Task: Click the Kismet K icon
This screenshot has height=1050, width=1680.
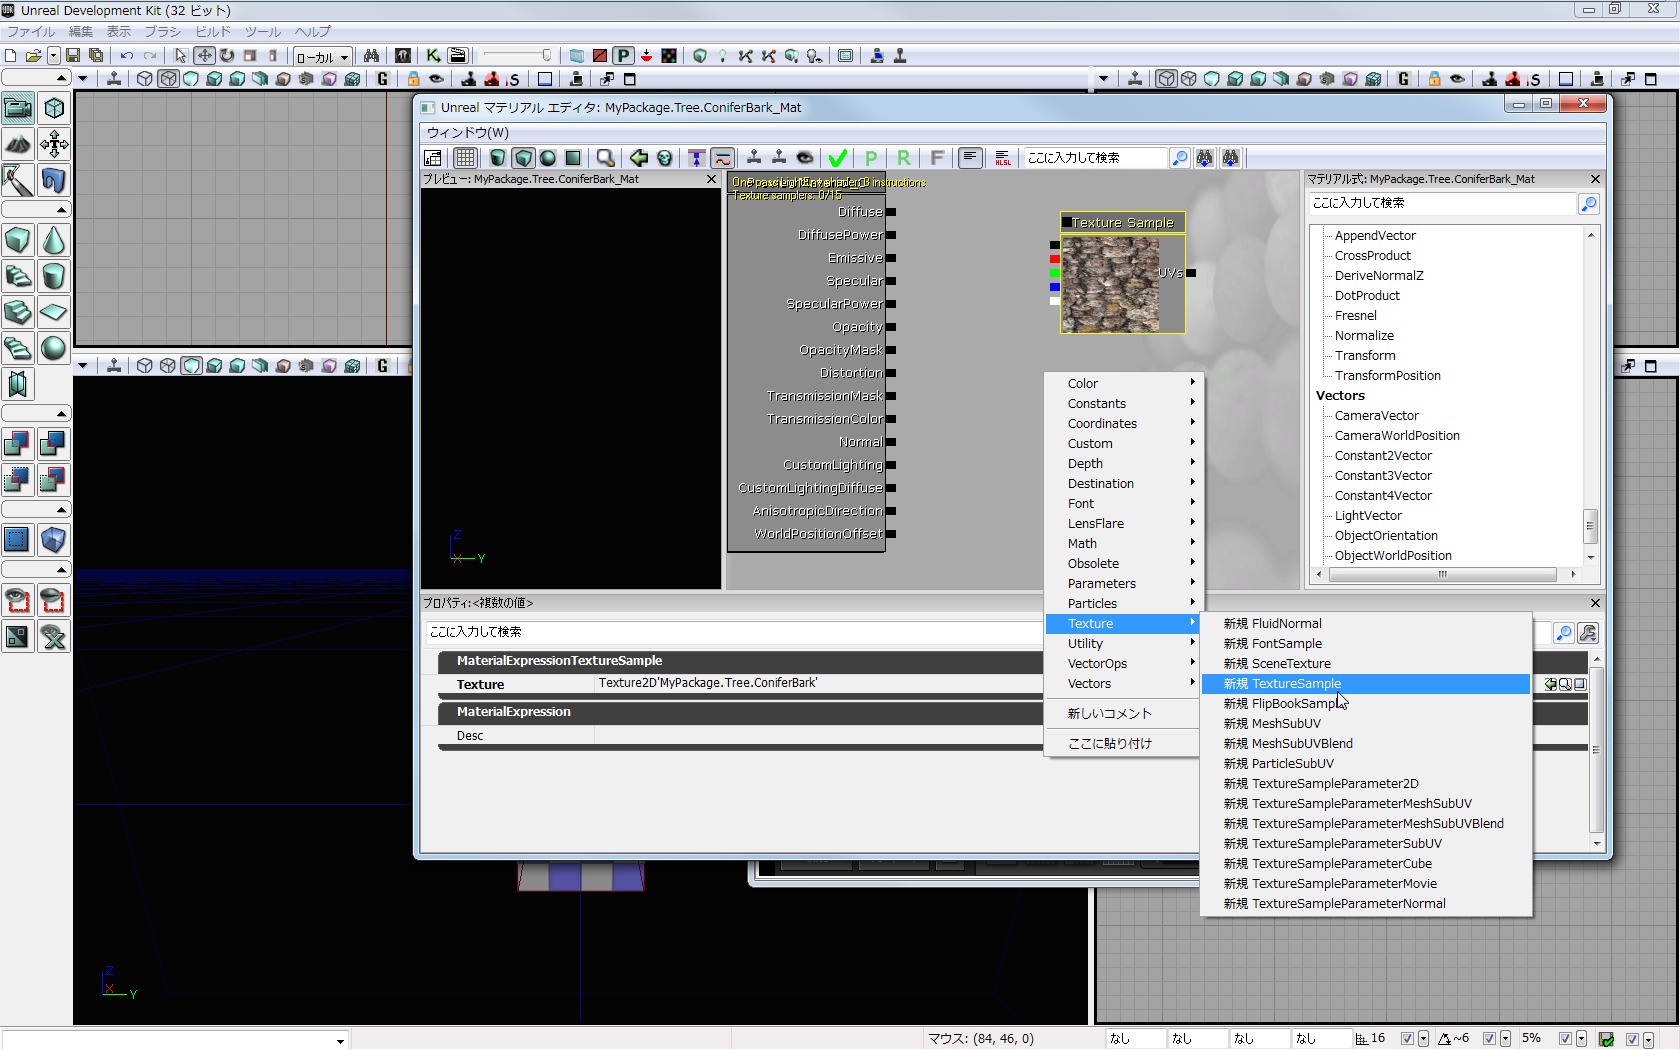Action: [433, 56]
